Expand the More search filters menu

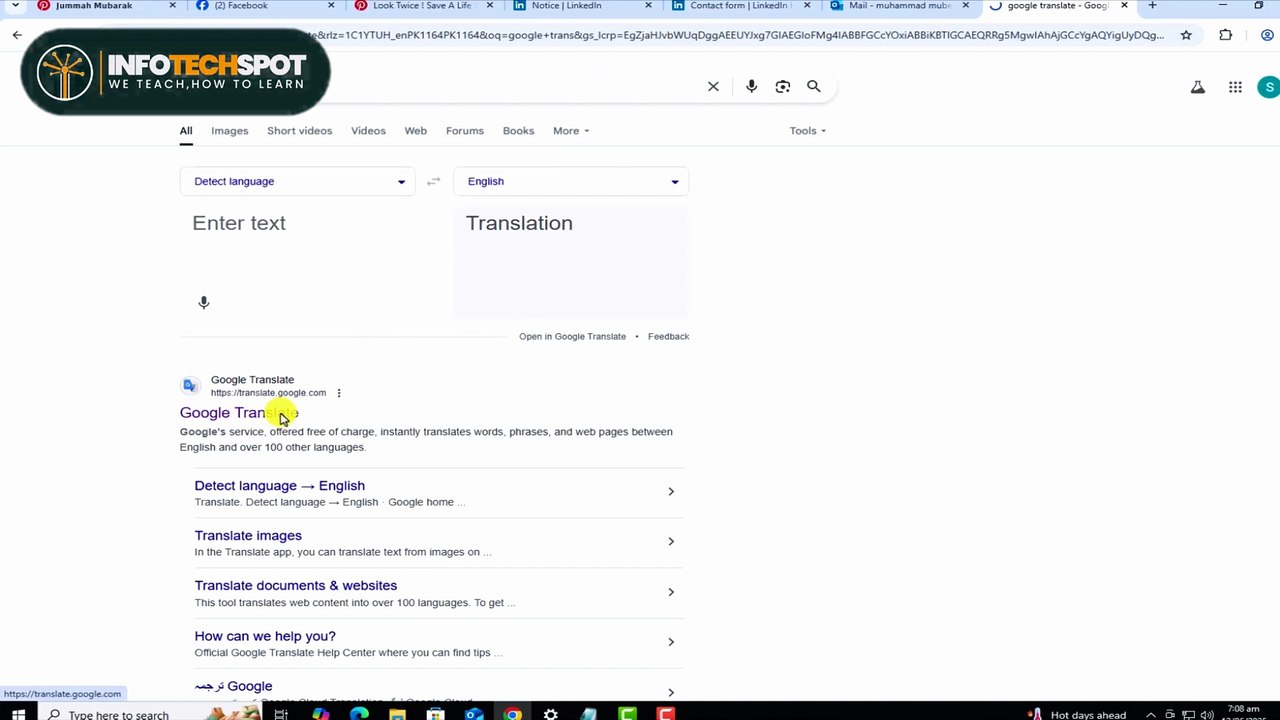pyautogui.click(x=571, y=131)
